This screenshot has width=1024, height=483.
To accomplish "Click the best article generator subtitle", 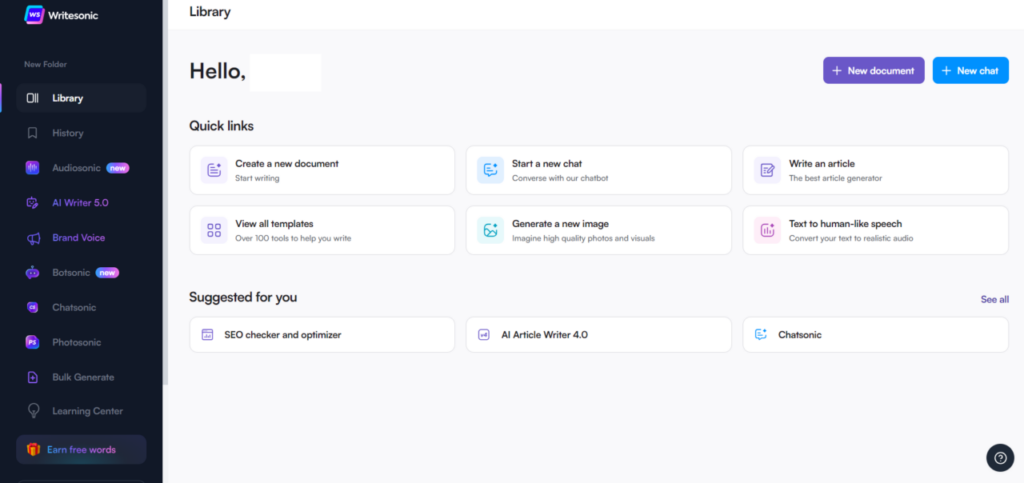I will (x=835, y=178).
